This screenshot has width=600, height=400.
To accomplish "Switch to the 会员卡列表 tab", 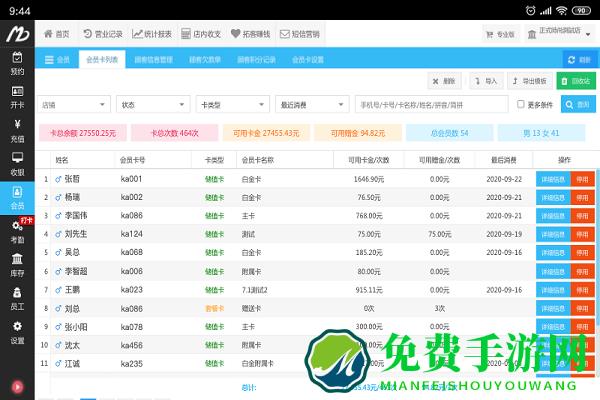I will click(x=102, y=60).
